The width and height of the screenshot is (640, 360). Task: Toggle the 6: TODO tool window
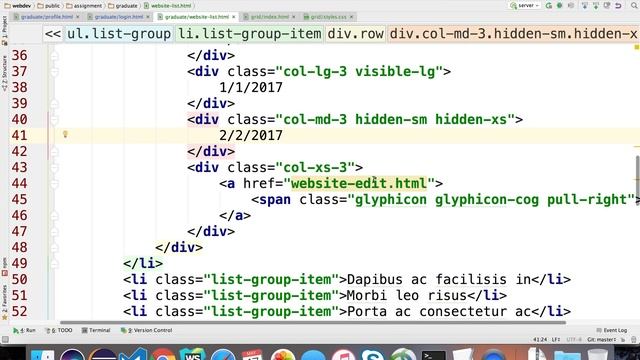[58, 330]
